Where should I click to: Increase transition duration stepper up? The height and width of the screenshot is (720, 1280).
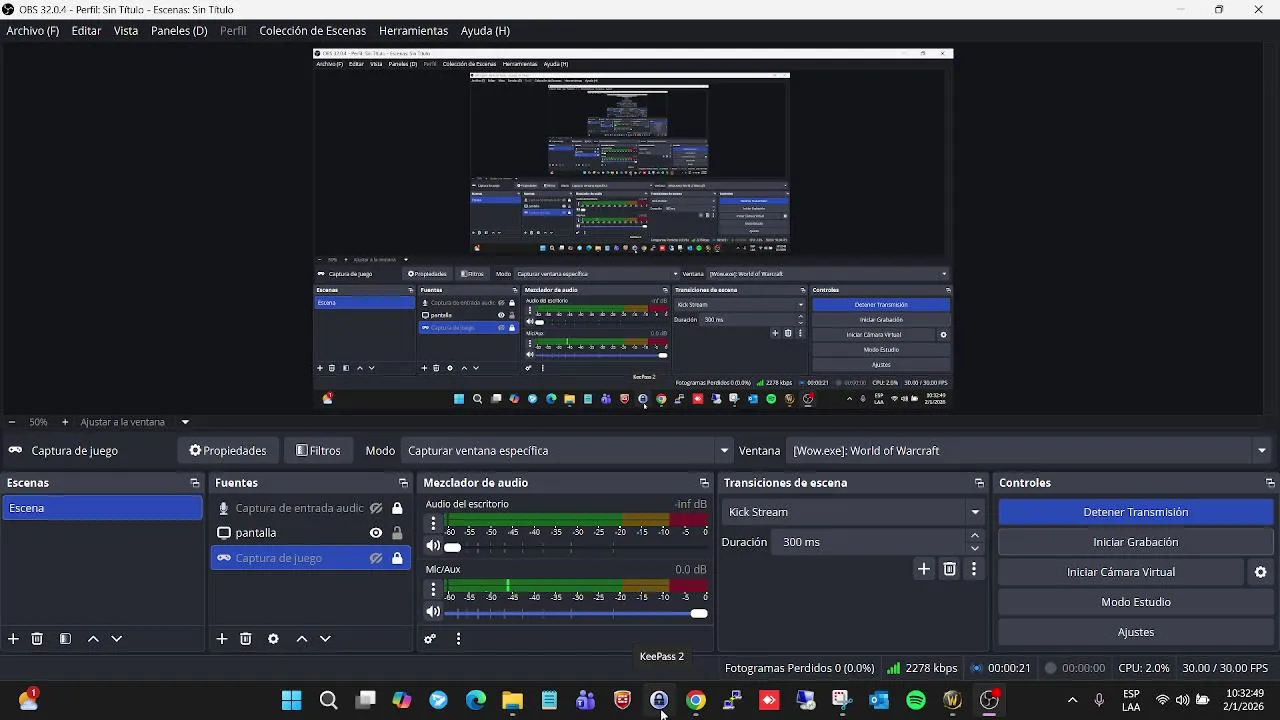point(975,536)
